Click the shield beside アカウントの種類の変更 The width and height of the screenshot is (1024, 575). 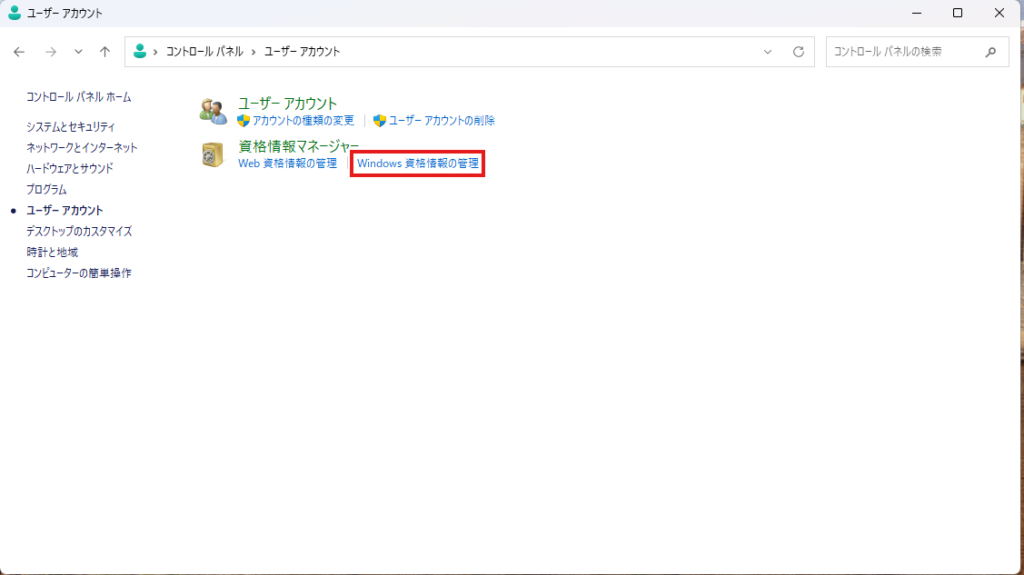[244, 120]
